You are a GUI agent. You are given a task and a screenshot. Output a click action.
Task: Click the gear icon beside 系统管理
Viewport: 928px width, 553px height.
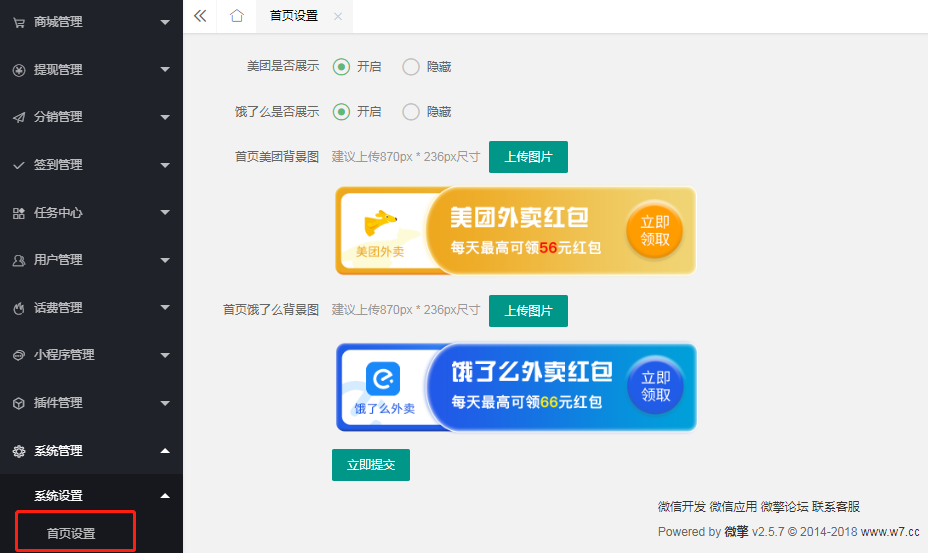pos(19,451)
